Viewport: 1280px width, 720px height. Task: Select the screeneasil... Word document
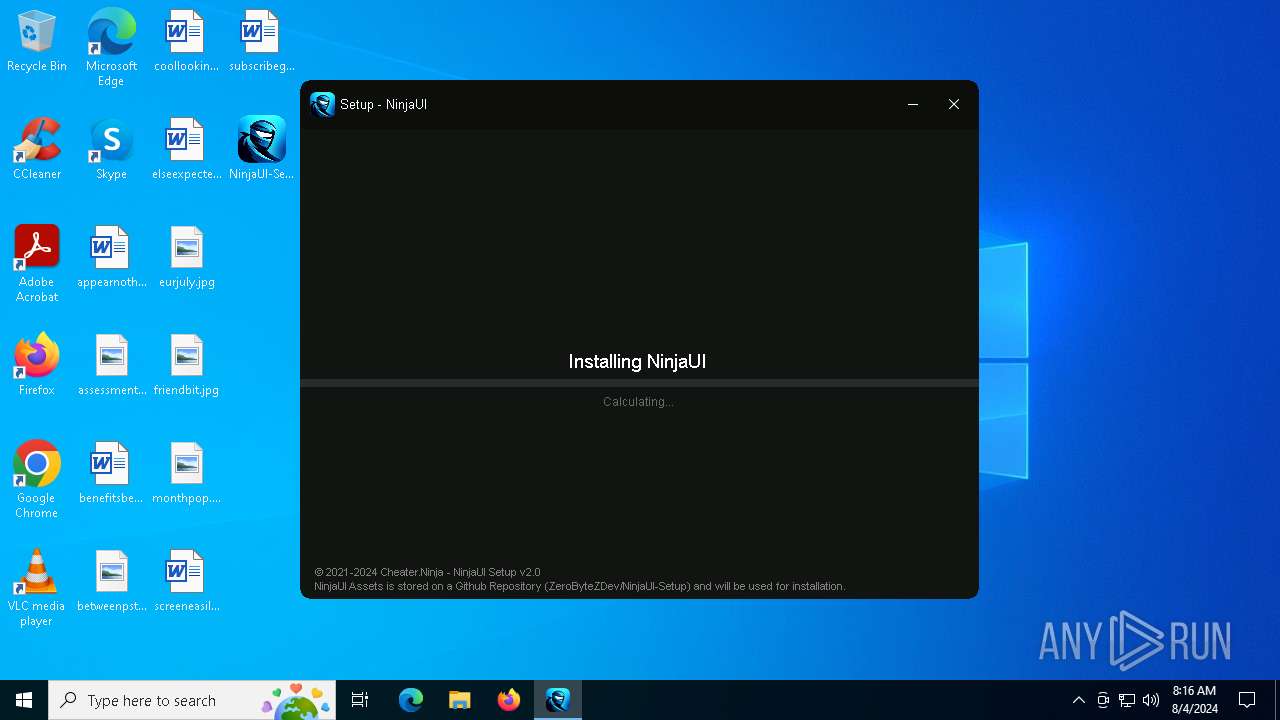[x=186, y=582]
